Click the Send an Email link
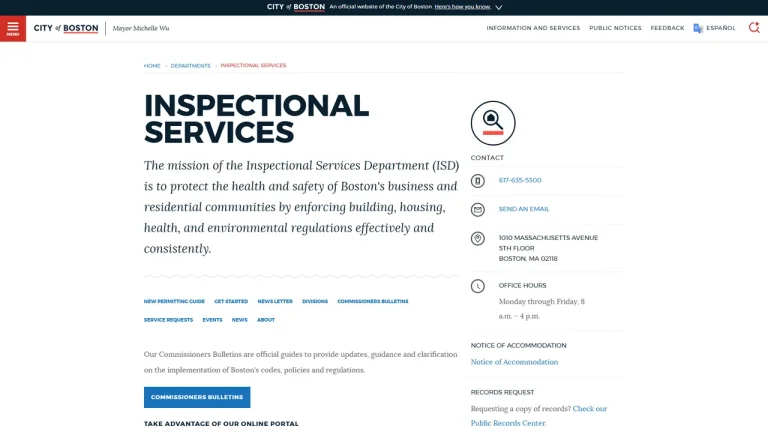Screen dimensions: 768x432 [x=524, y=209]
